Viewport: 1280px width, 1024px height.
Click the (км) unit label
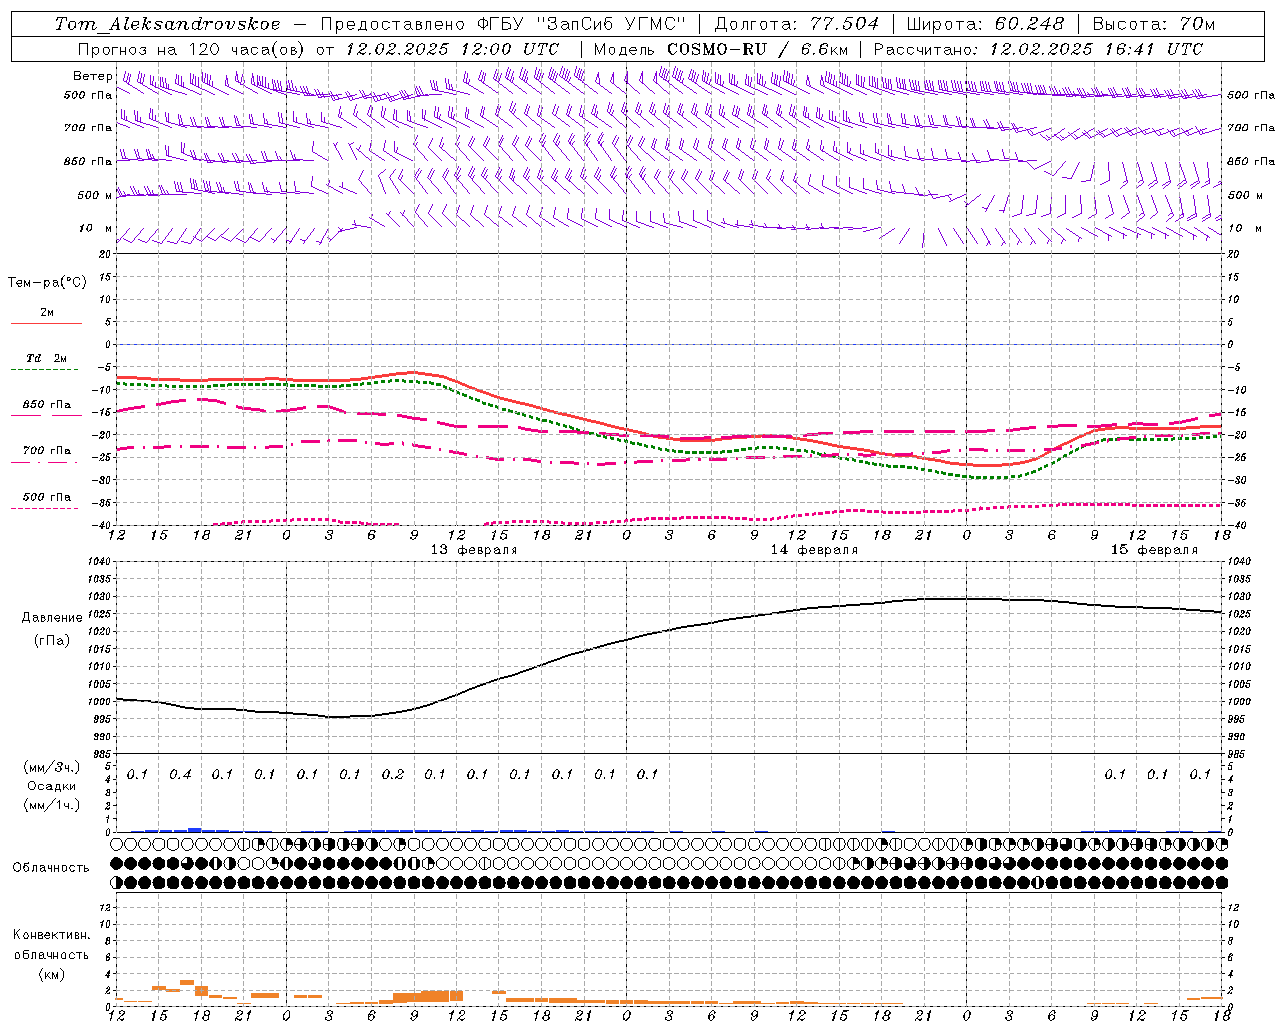(x=52, y=974)
